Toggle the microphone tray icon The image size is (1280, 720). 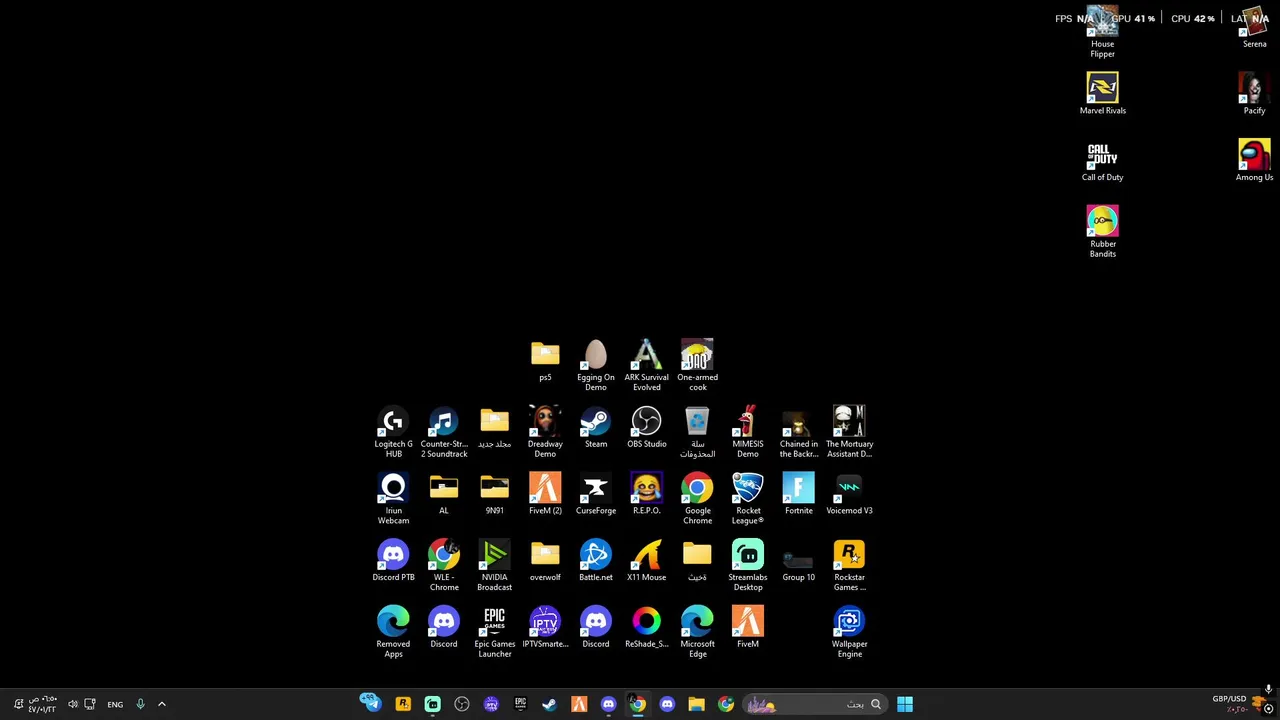pos(140,704)
